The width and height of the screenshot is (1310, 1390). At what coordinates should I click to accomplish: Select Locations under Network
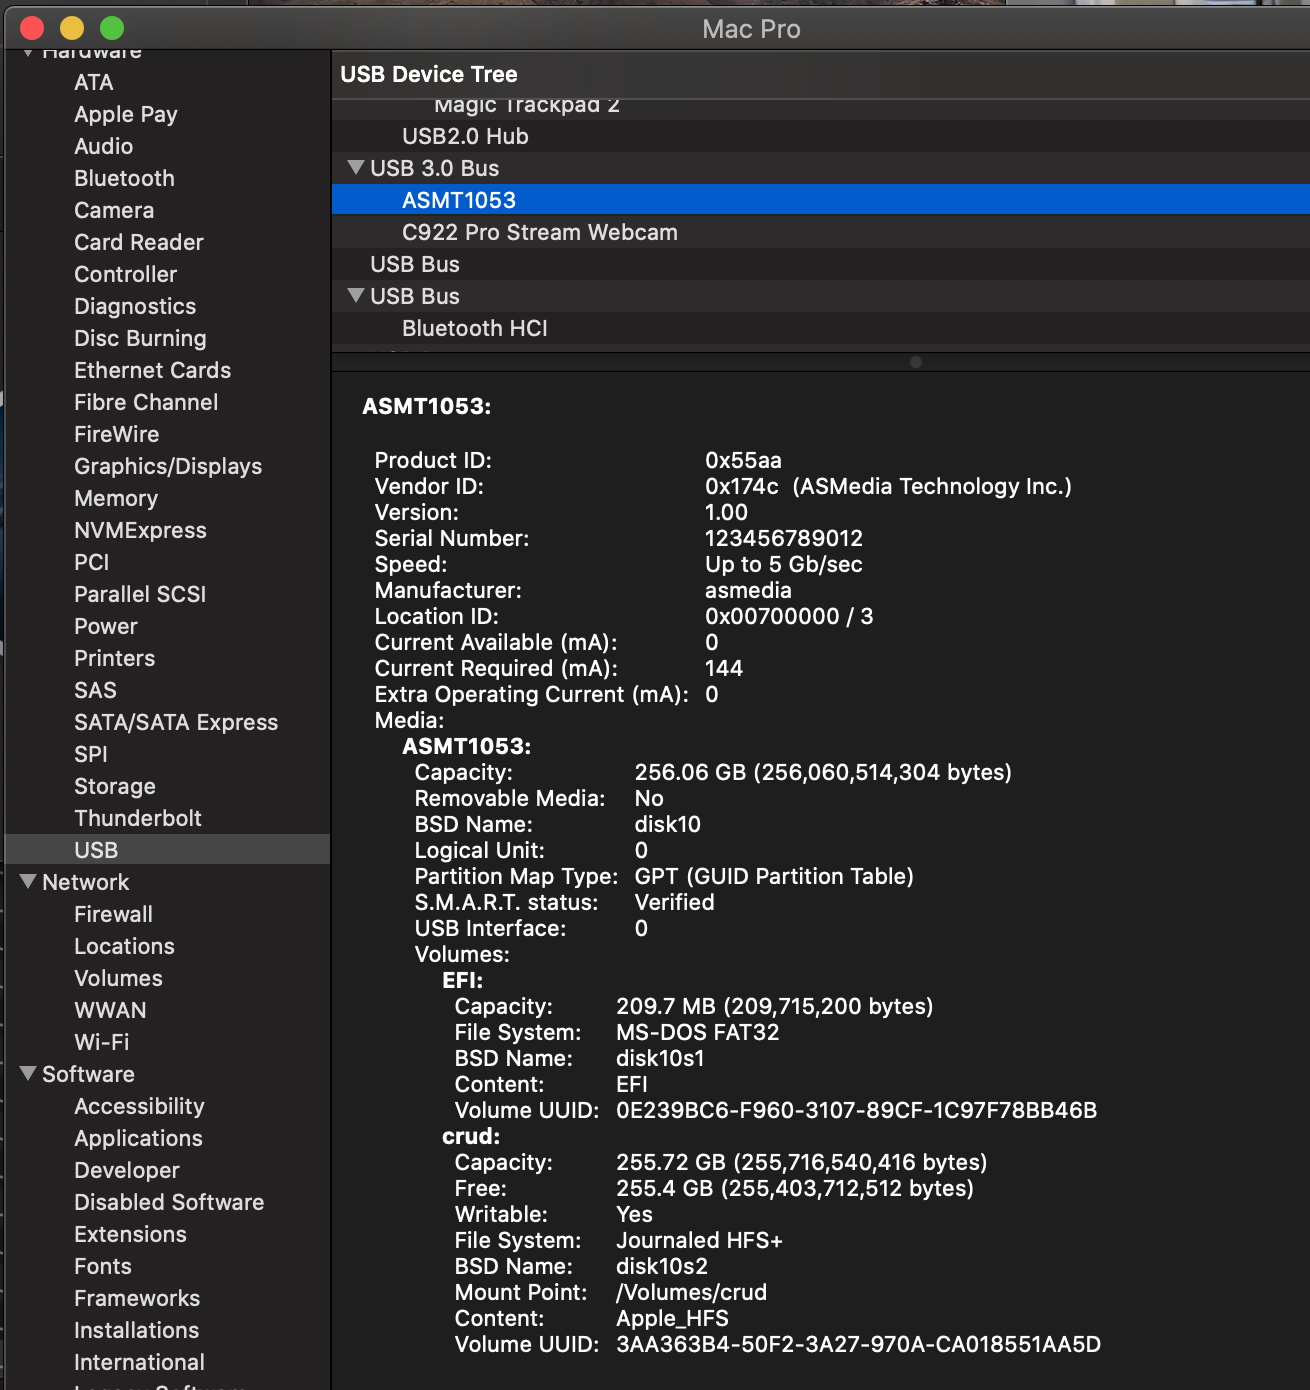tap(125, 946)
